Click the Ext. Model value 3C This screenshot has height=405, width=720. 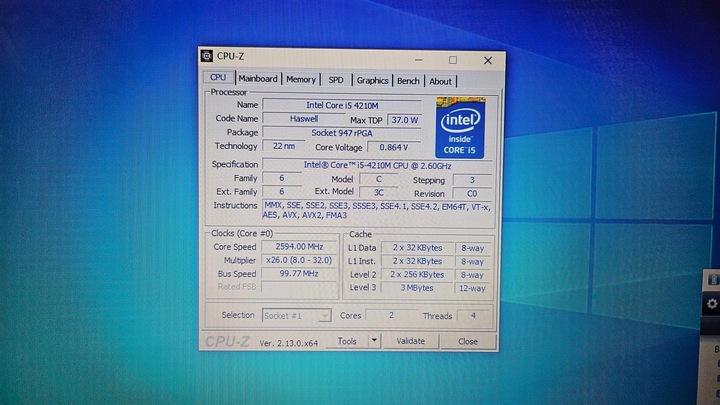[378, 192]
